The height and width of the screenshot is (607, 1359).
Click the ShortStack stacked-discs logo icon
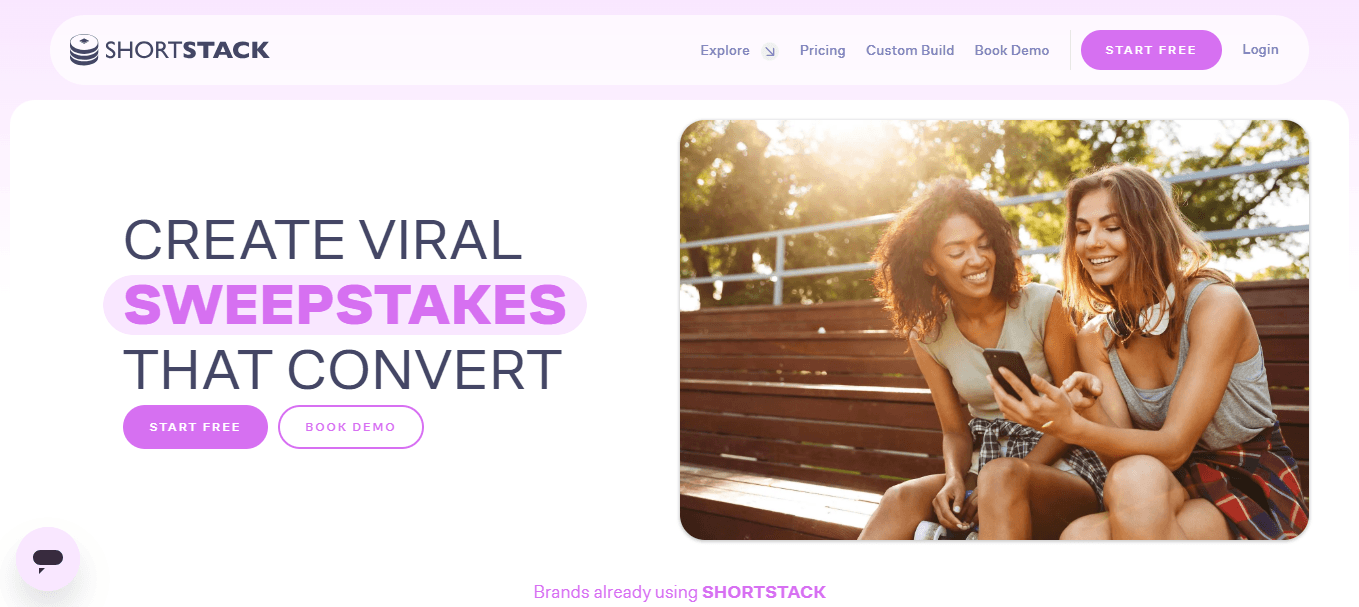tap(84, 50)
